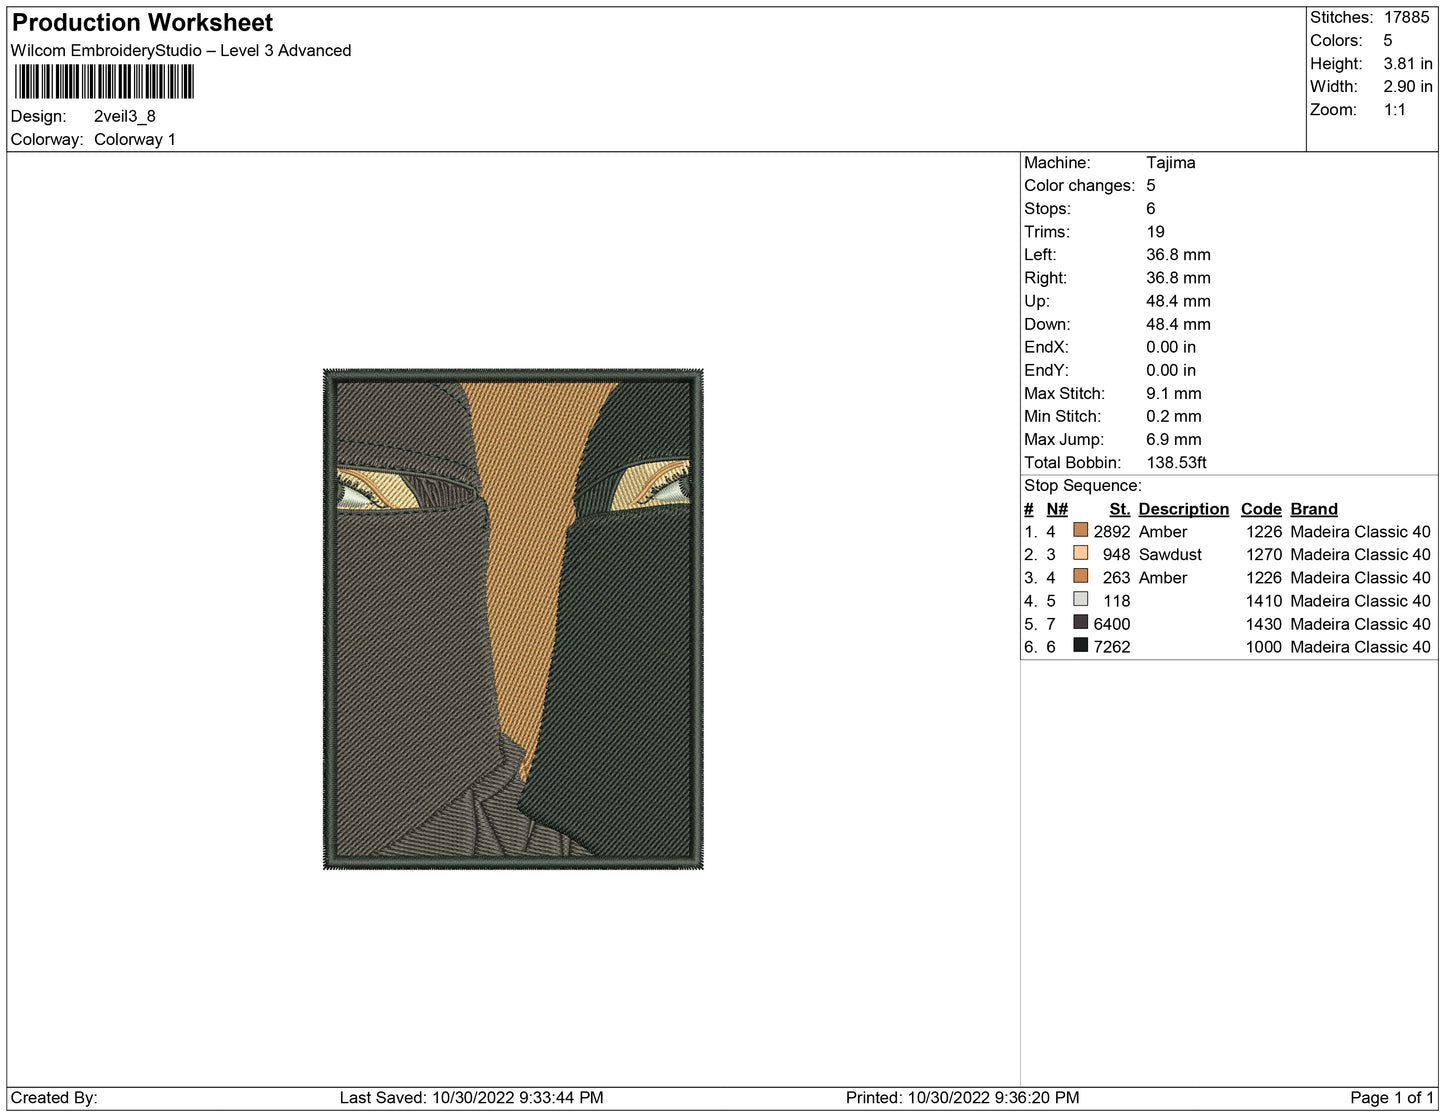Click the Production Worksheet title
Screen dimensions: 1445x1112
[x=142, y=22]
